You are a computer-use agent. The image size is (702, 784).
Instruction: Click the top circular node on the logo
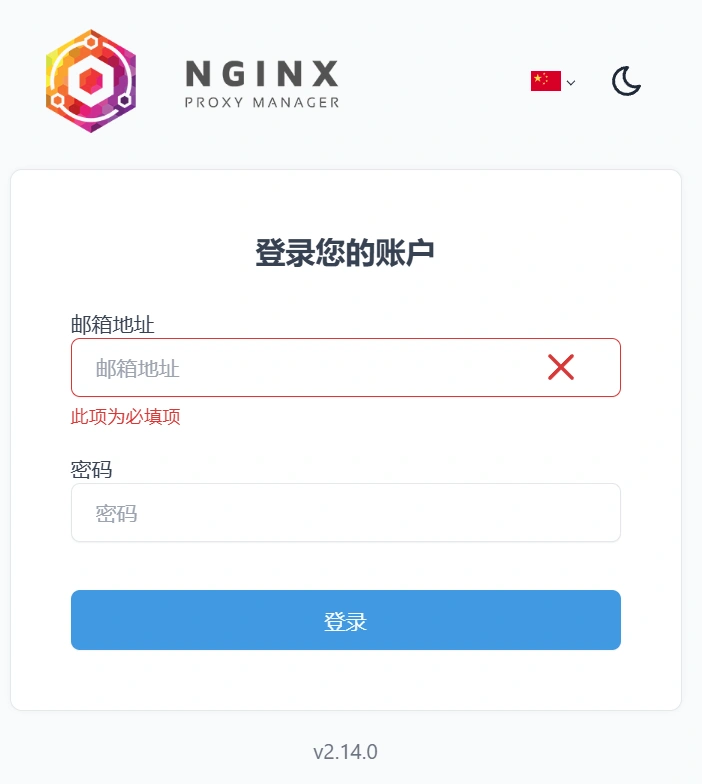(x=90, y=42)
